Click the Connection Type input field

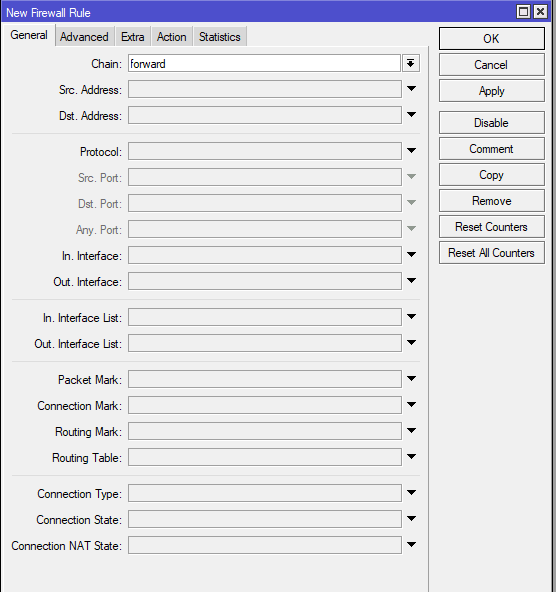click(265, 493)
